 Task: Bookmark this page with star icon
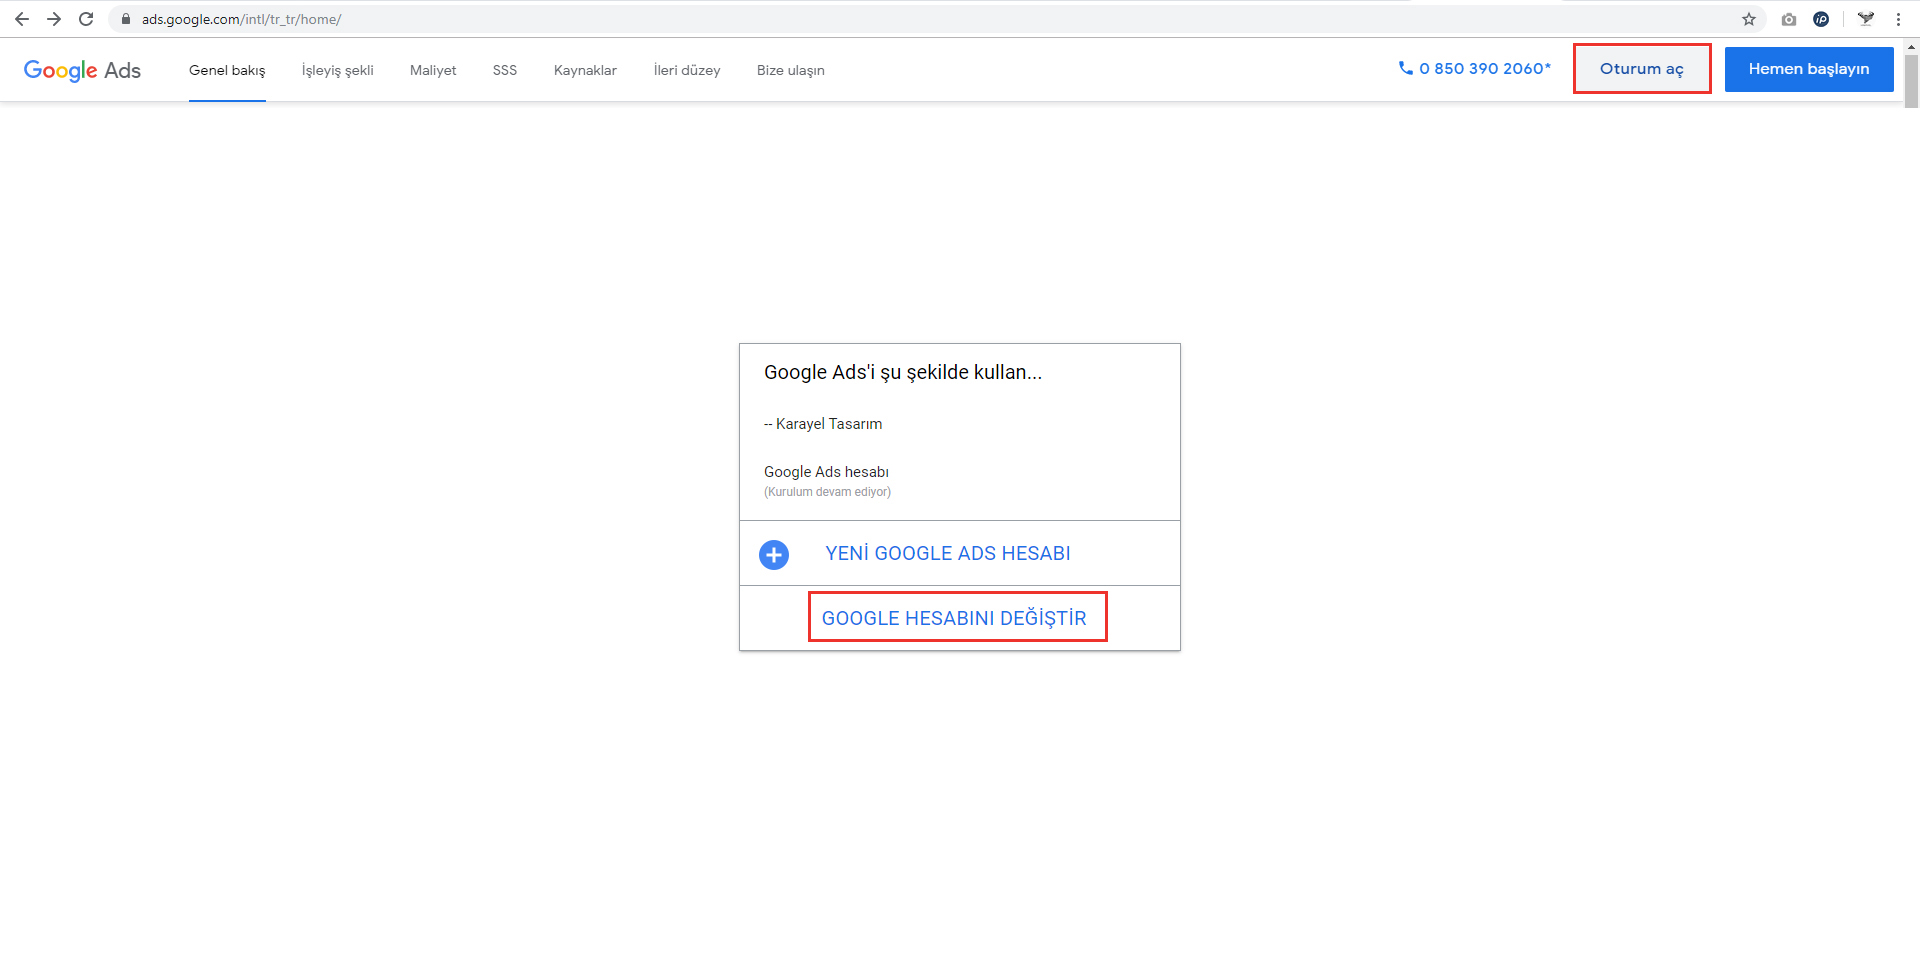(1749, 19)
